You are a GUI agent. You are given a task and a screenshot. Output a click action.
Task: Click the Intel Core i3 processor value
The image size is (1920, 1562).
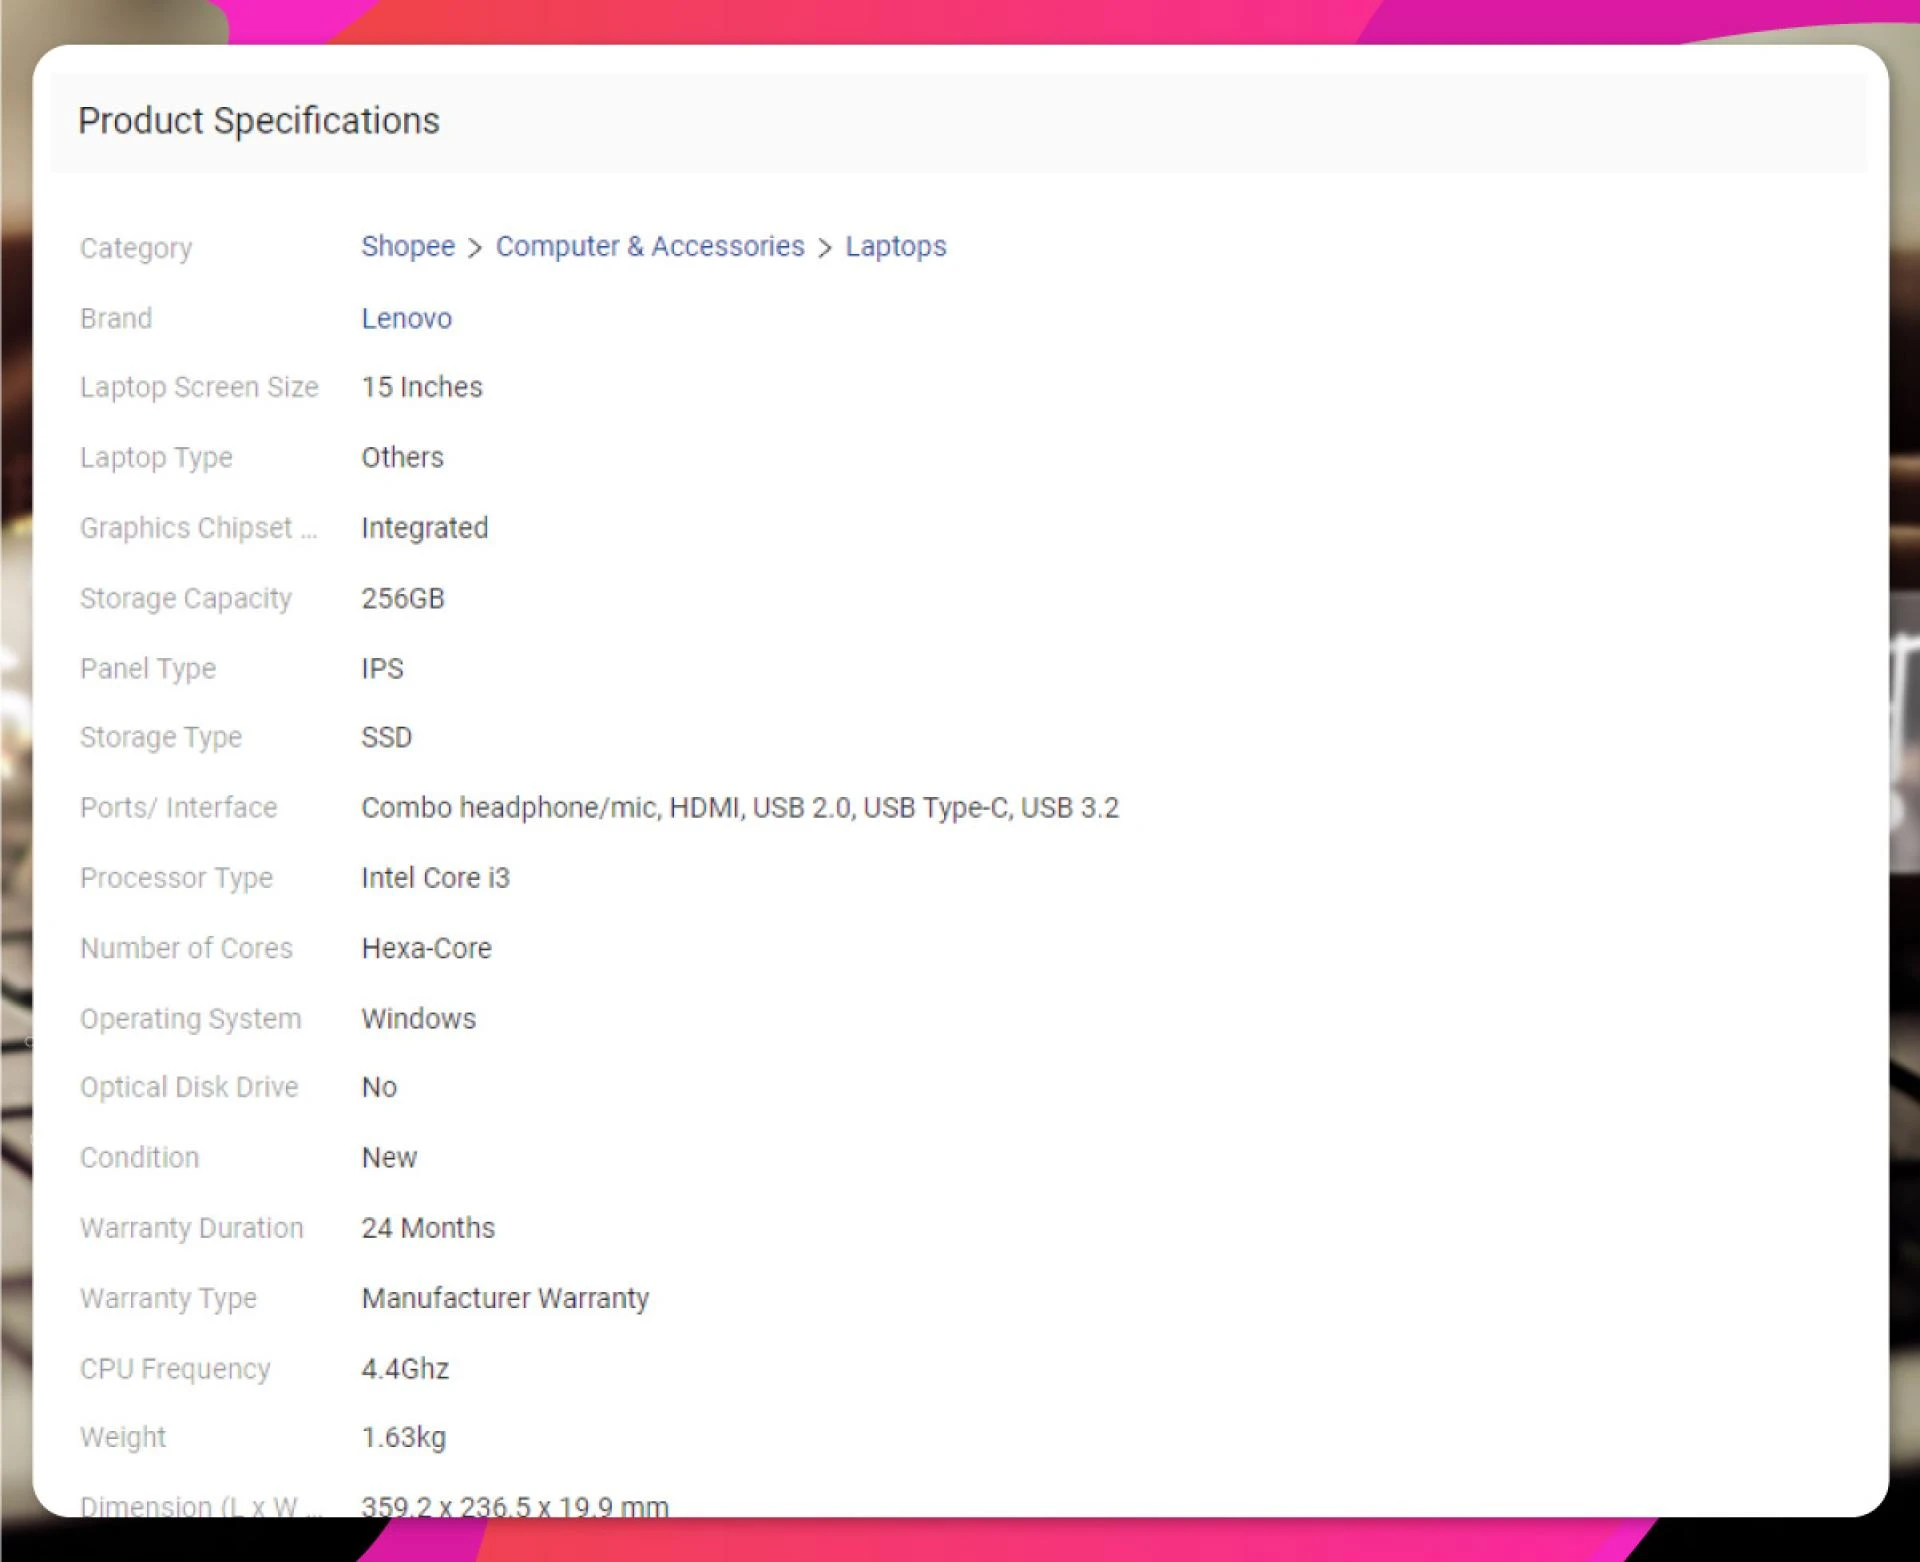pyautogui.click(x=436, y=877)
